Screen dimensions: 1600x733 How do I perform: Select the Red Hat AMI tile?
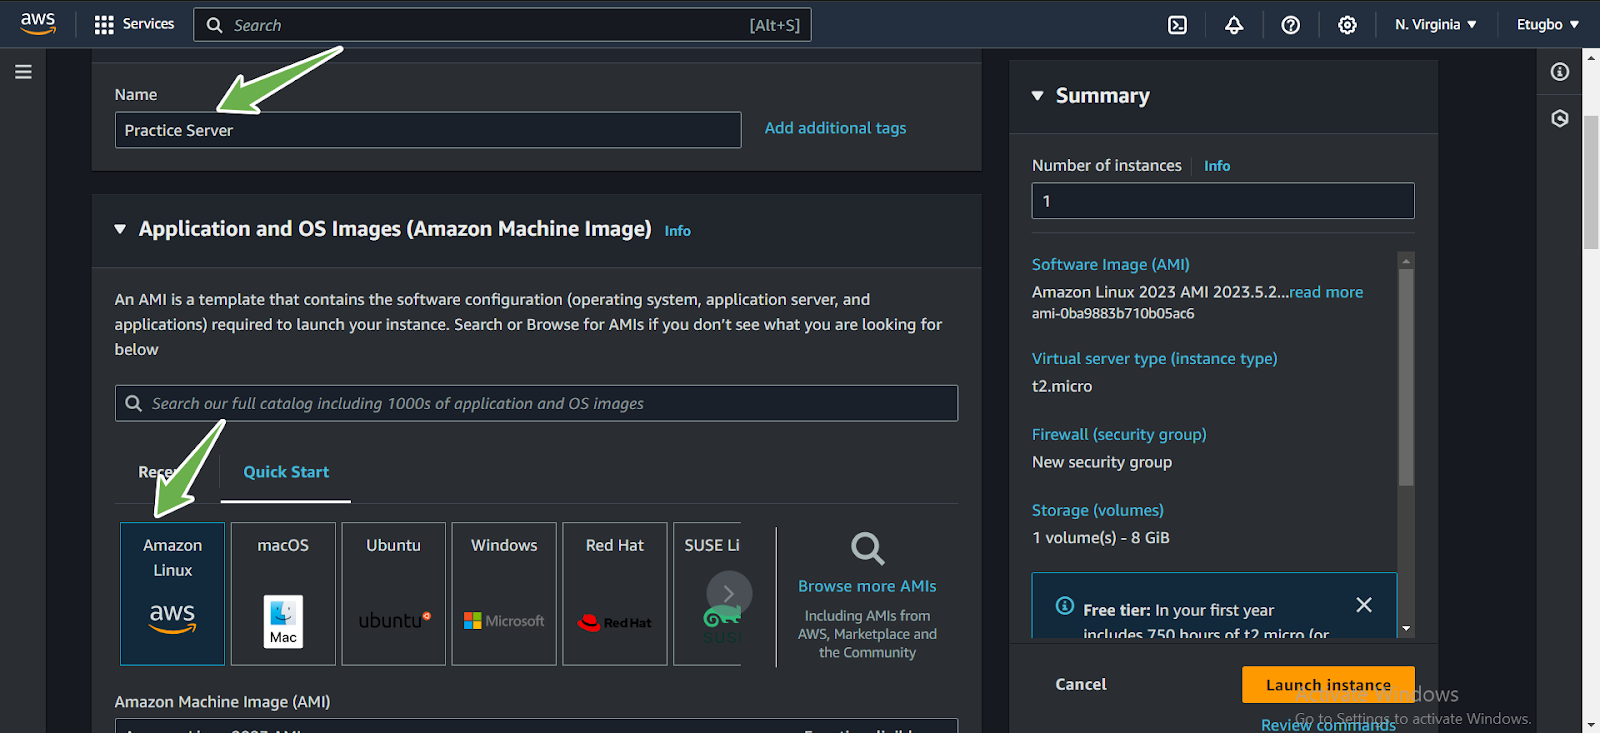[x=615, y=594]
